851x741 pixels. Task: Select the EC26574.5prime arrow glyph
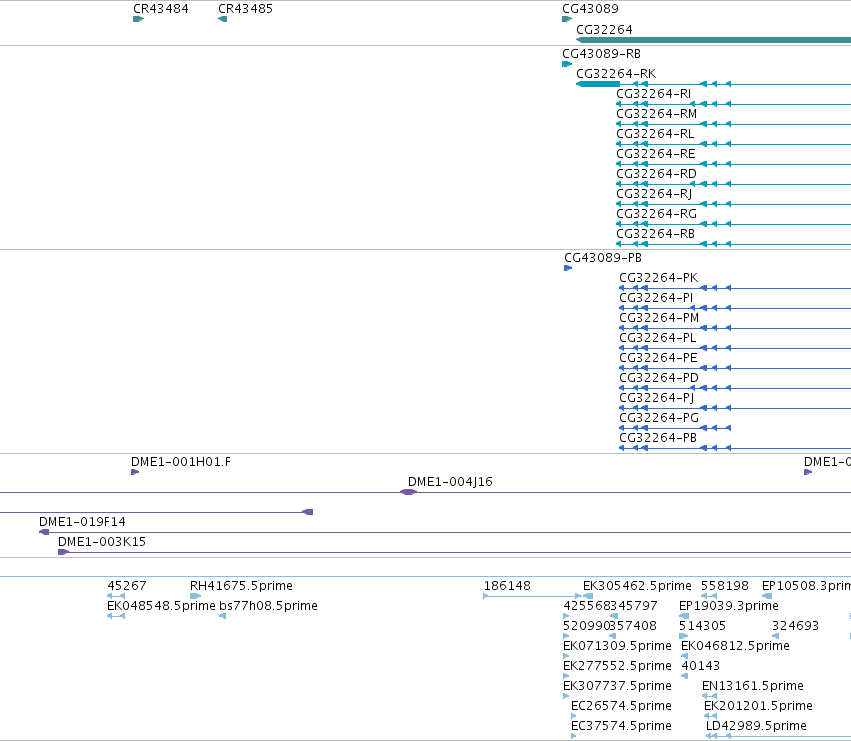pyautogui.click(x=574, y=716)
